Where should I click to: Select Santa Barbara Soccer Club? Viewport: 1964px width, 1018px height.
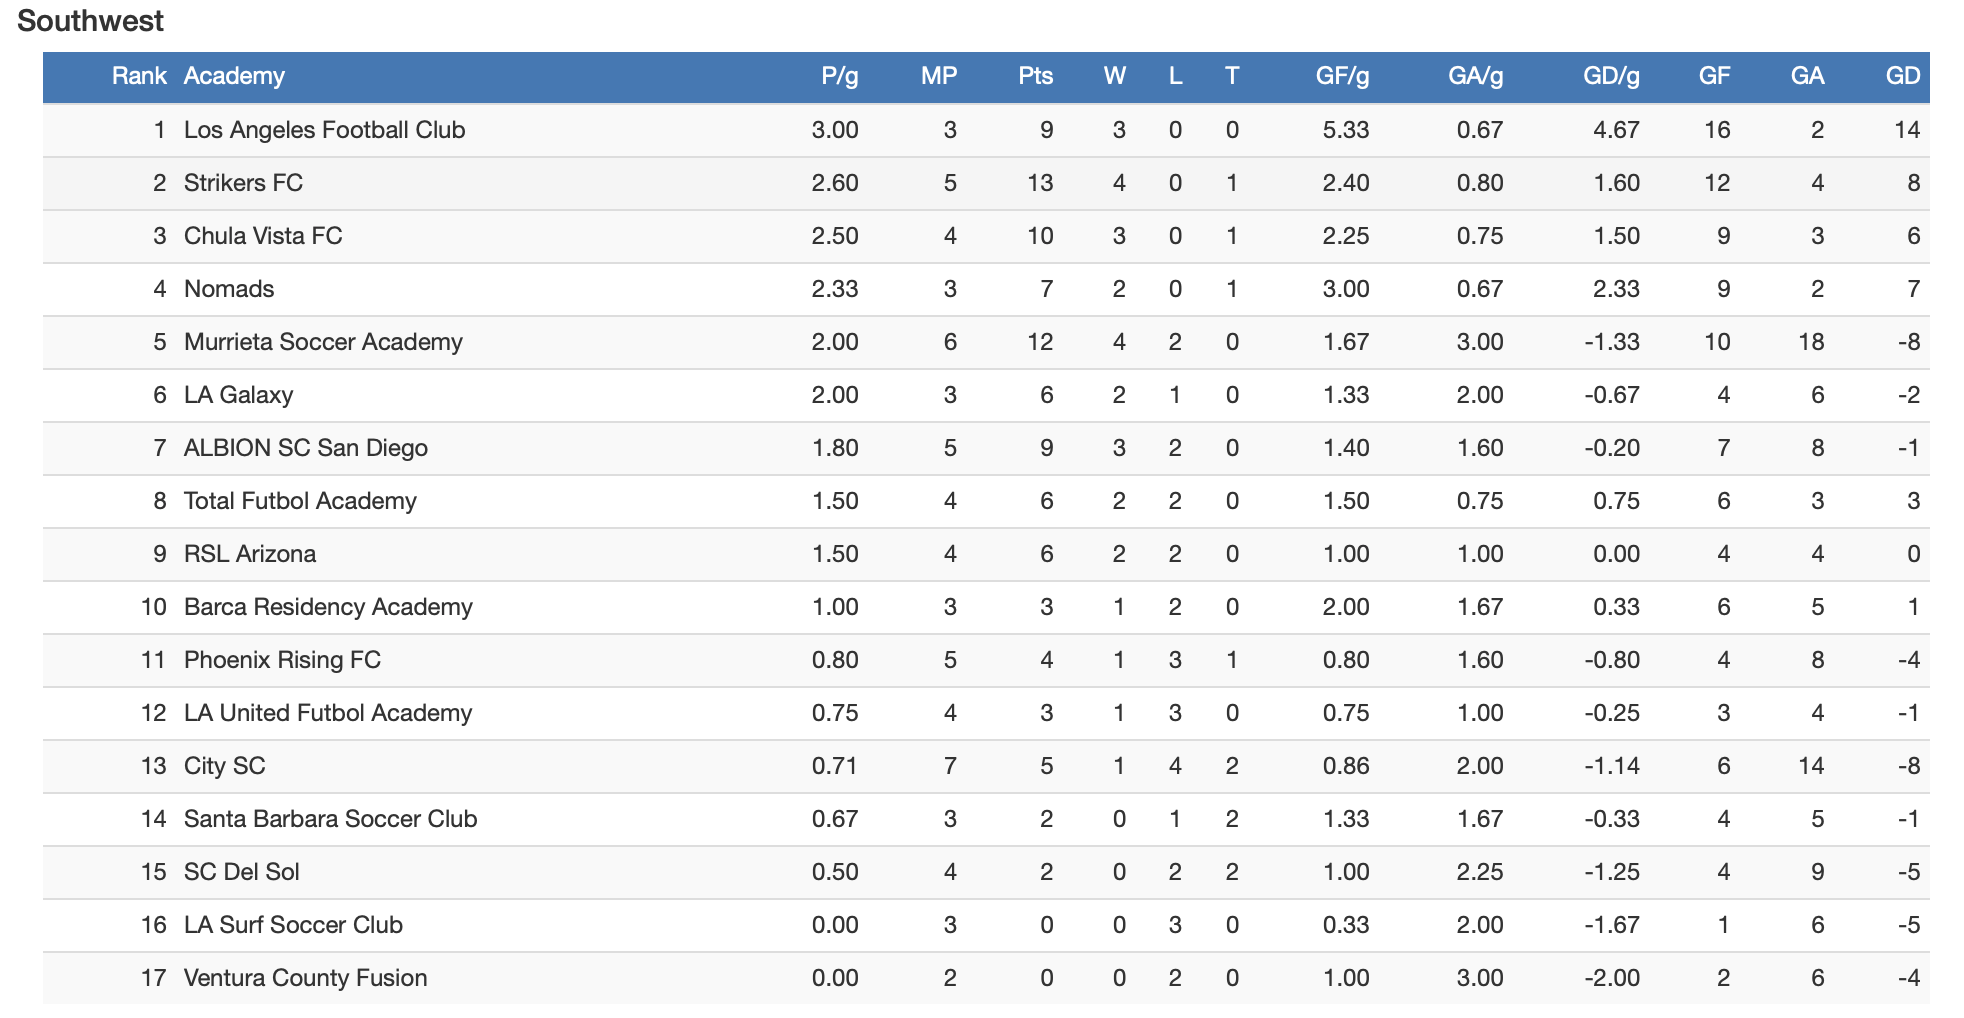(x=330, y=819)
